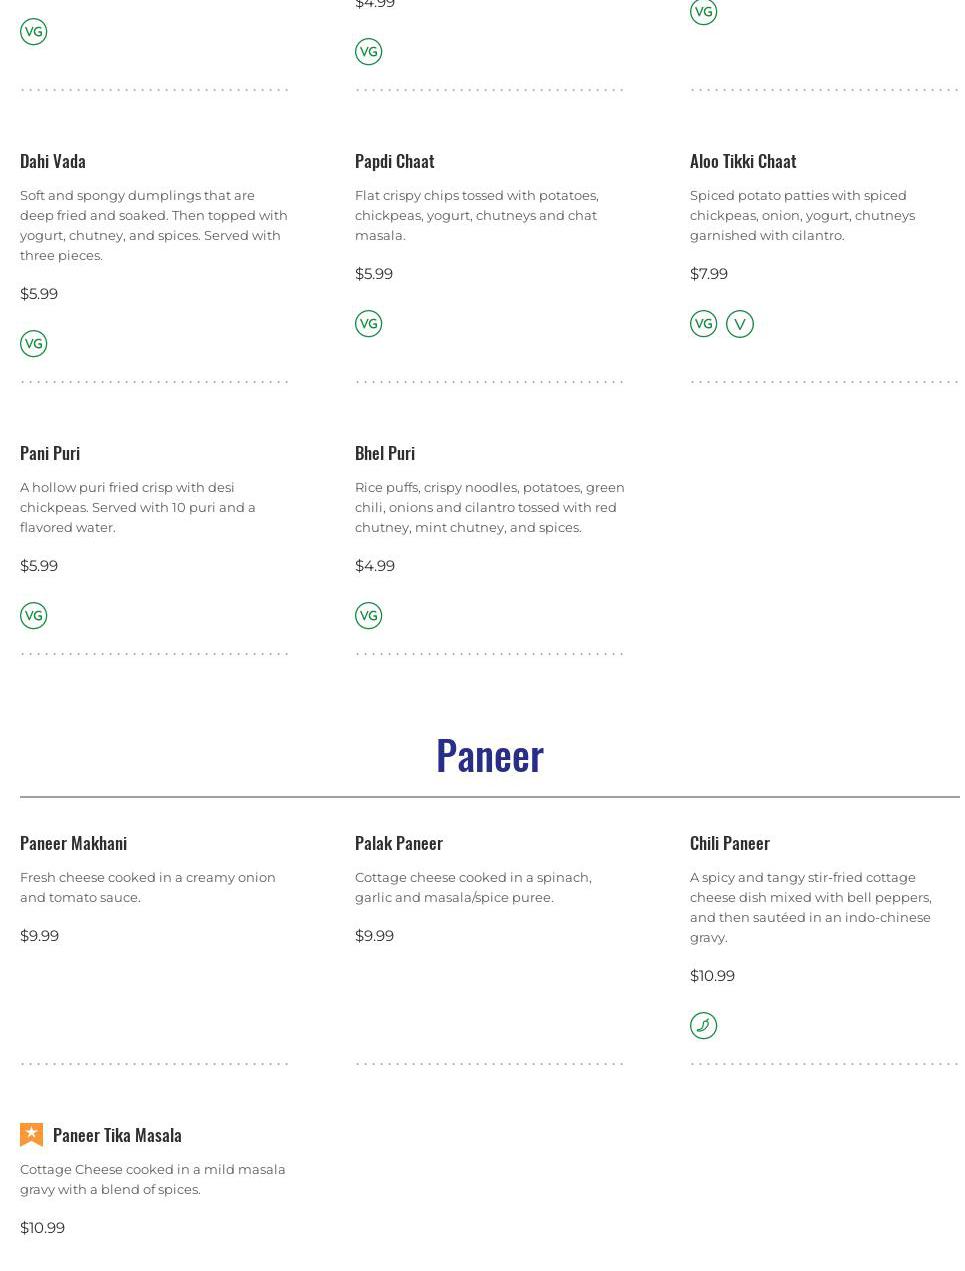Screen dimensions: 965x1271
Task: Open the Dahi Vada item title
Action: click(53, 161)
